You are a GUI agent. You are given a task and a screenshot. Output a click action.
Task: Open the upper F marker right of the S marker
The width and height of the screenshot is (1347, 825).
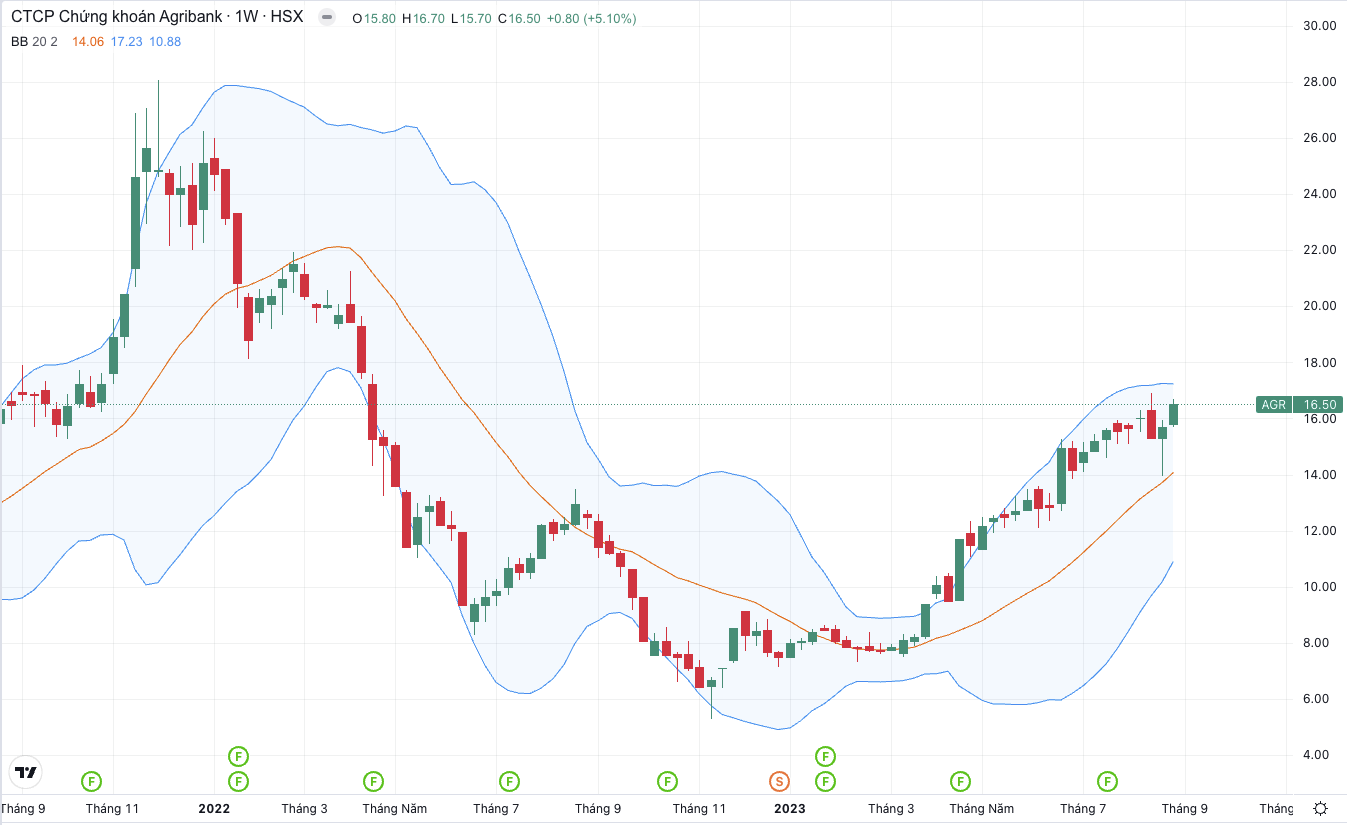point(825,755)
